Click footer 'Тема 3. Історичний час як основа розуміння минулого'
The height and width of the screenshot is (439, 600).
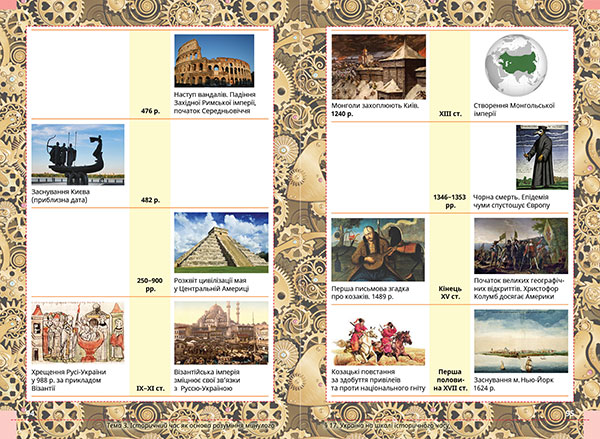pyautogui.click(x=191, y=426)
